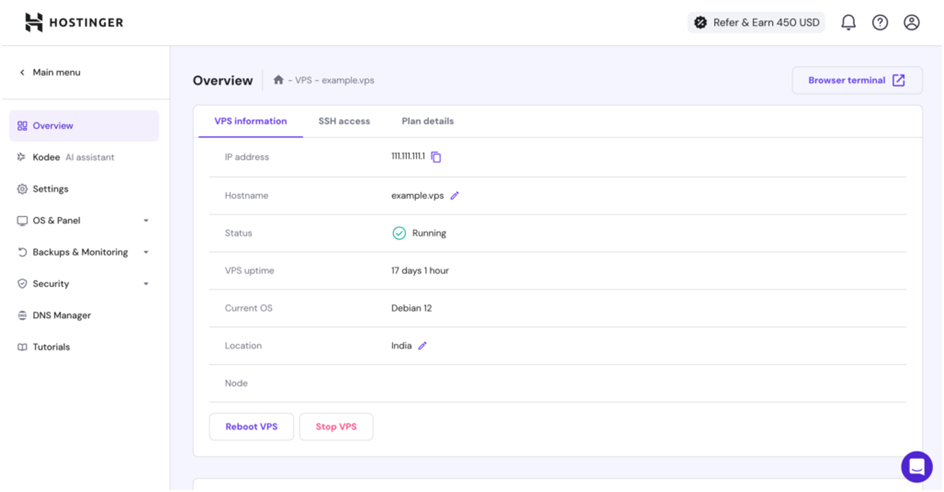
Task: Click the Reboot VPS button
Action: [251, 426]
